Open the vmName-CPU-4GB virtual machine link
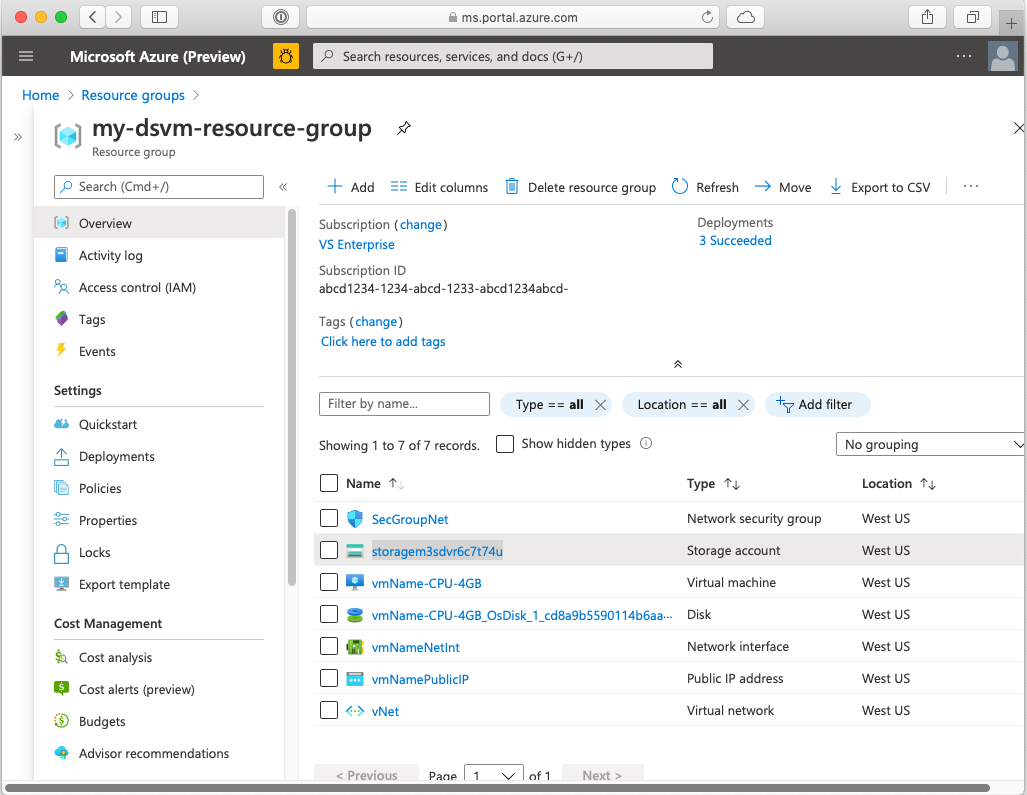 pyautogui.click(x=427, y=583)
